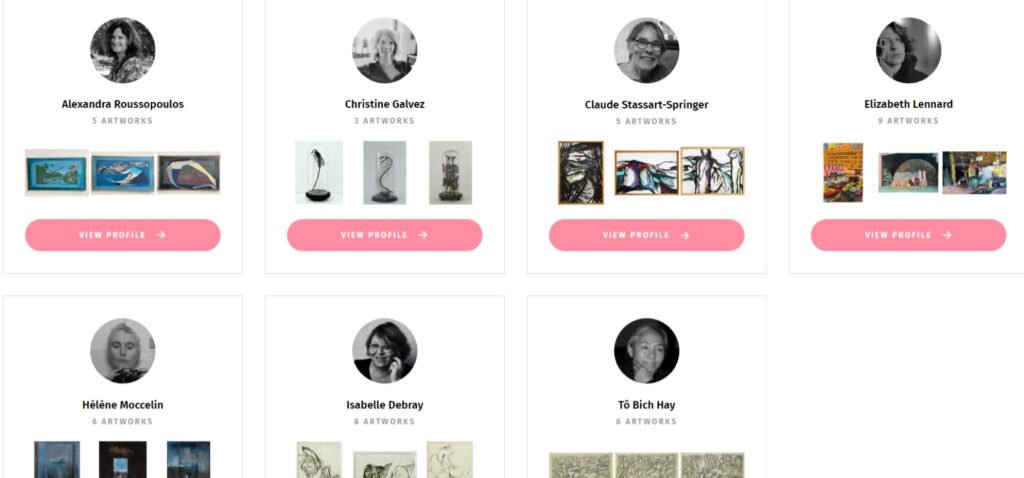Click Elizabeth Lennard's first colorful artwork thumbnail
Screen dimensions: 1024x478
click(x=843, y=172)
